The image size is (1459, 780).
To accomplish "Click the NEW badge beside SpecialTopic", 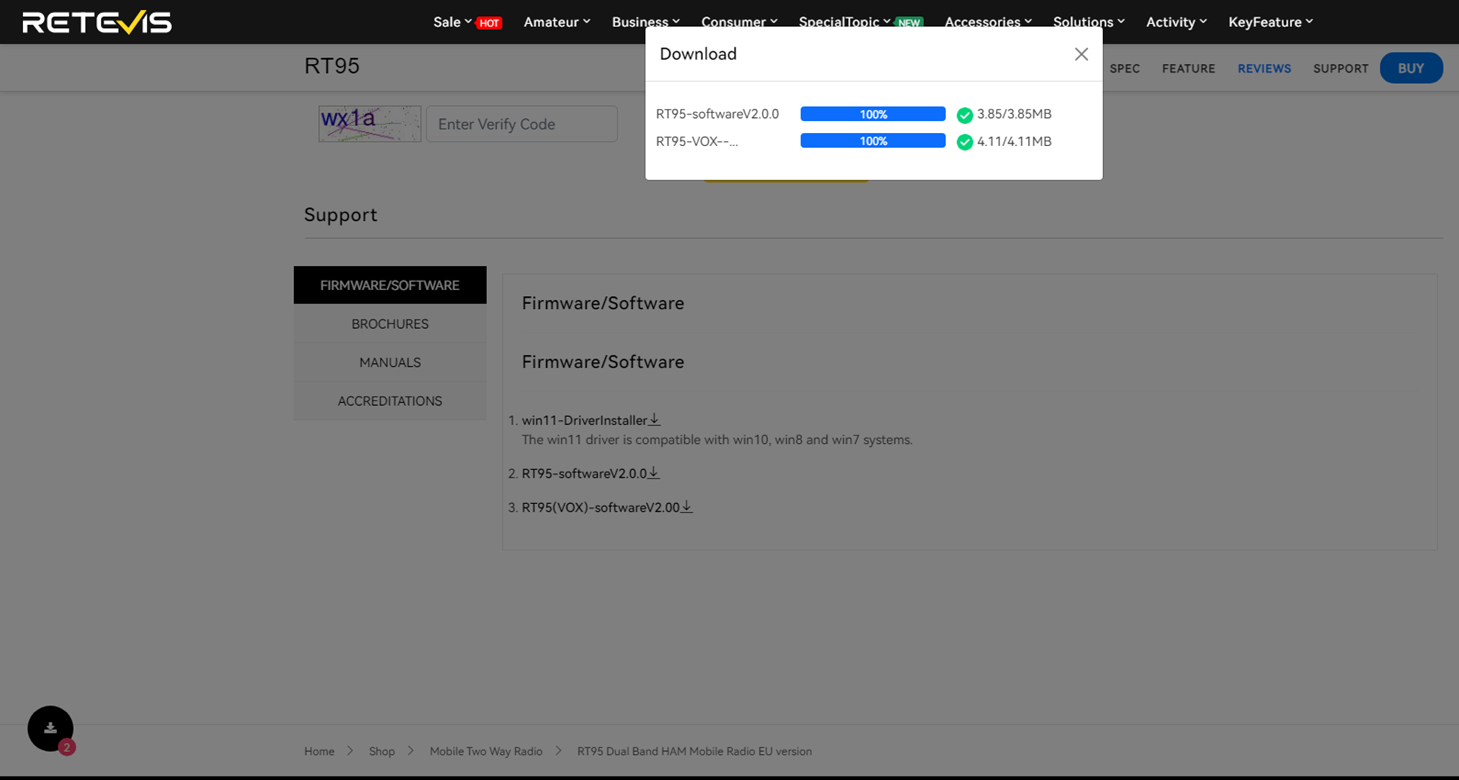I will tap(909, 23).
